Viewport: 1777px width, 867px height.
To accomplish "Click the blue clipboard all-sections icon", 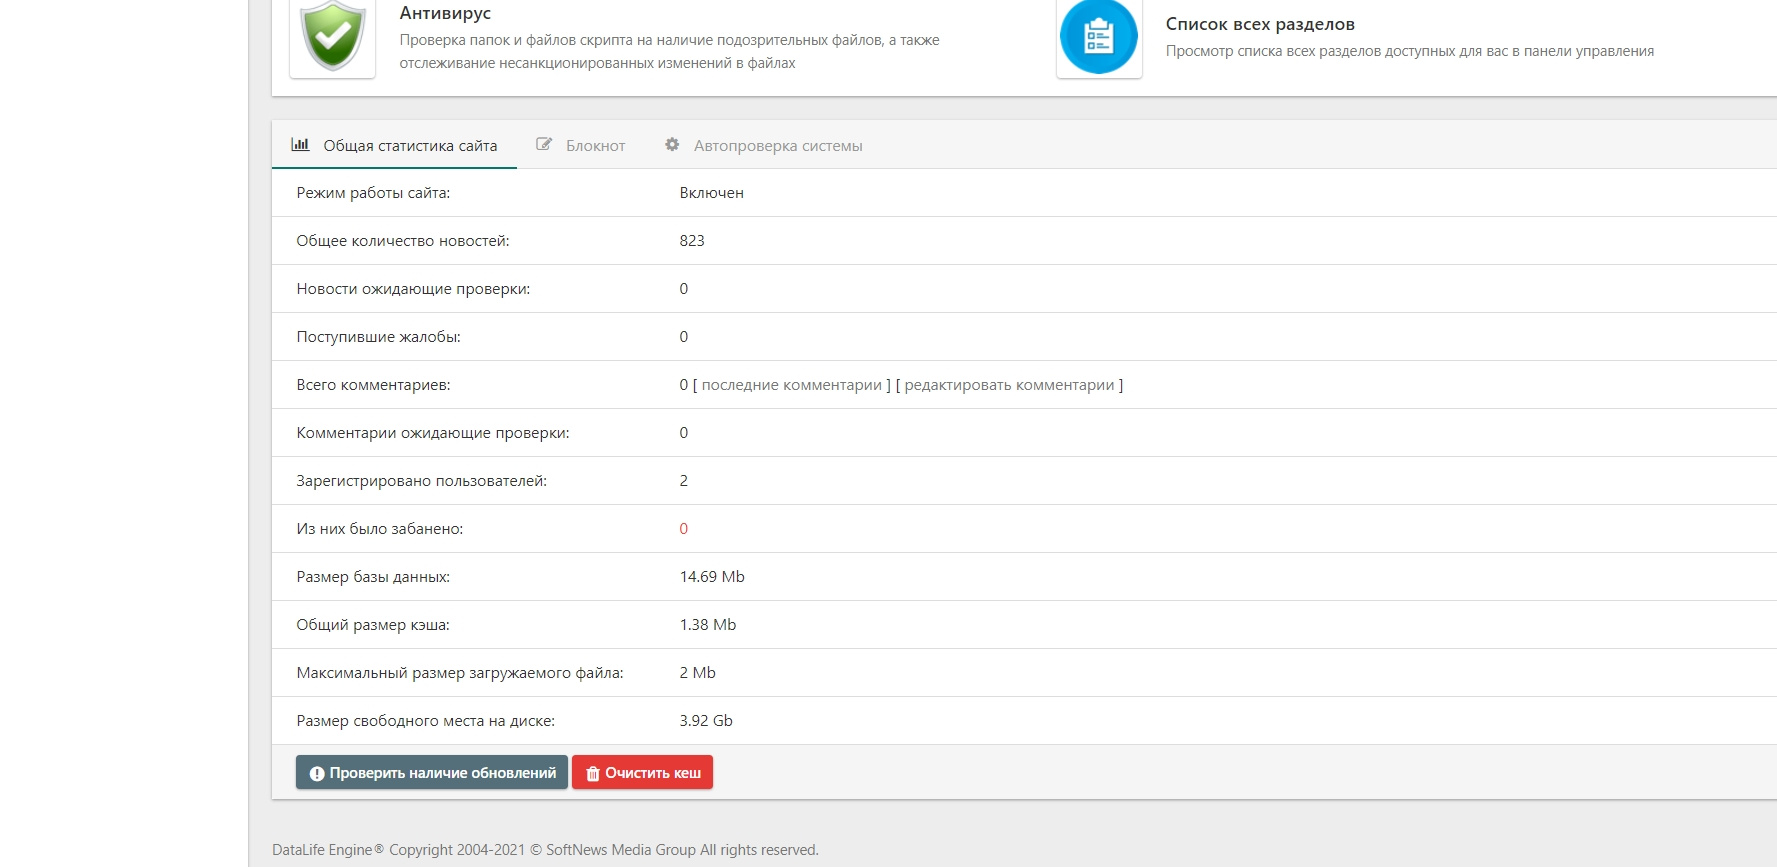I will coord(1099,37).
